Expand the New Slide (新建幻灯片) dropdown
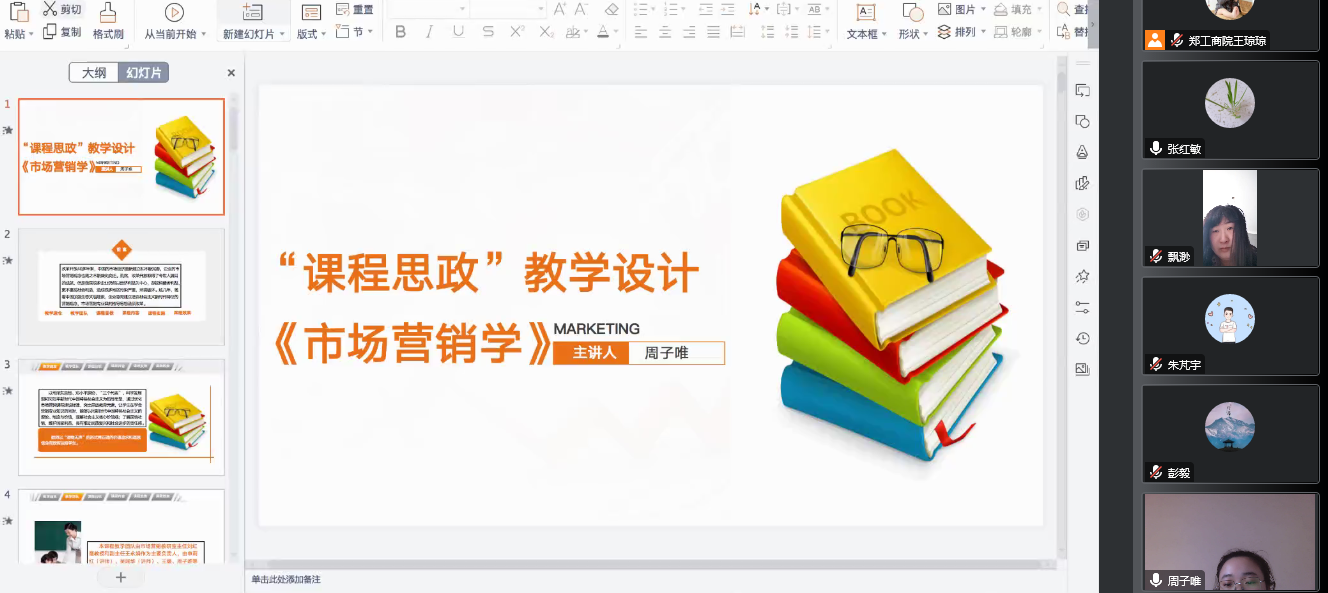 (283, 34)
